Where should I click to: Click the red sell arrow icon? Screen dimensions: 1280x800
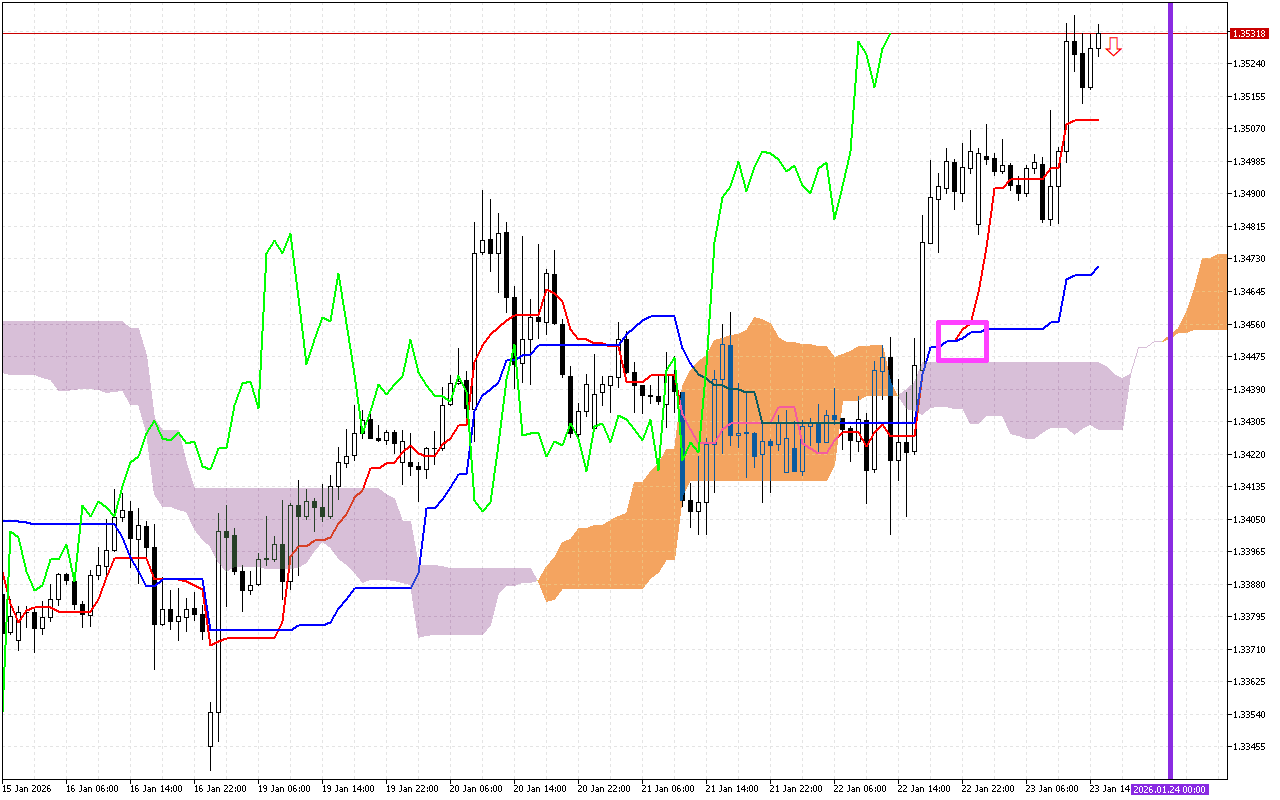[x=1112, y=45]
